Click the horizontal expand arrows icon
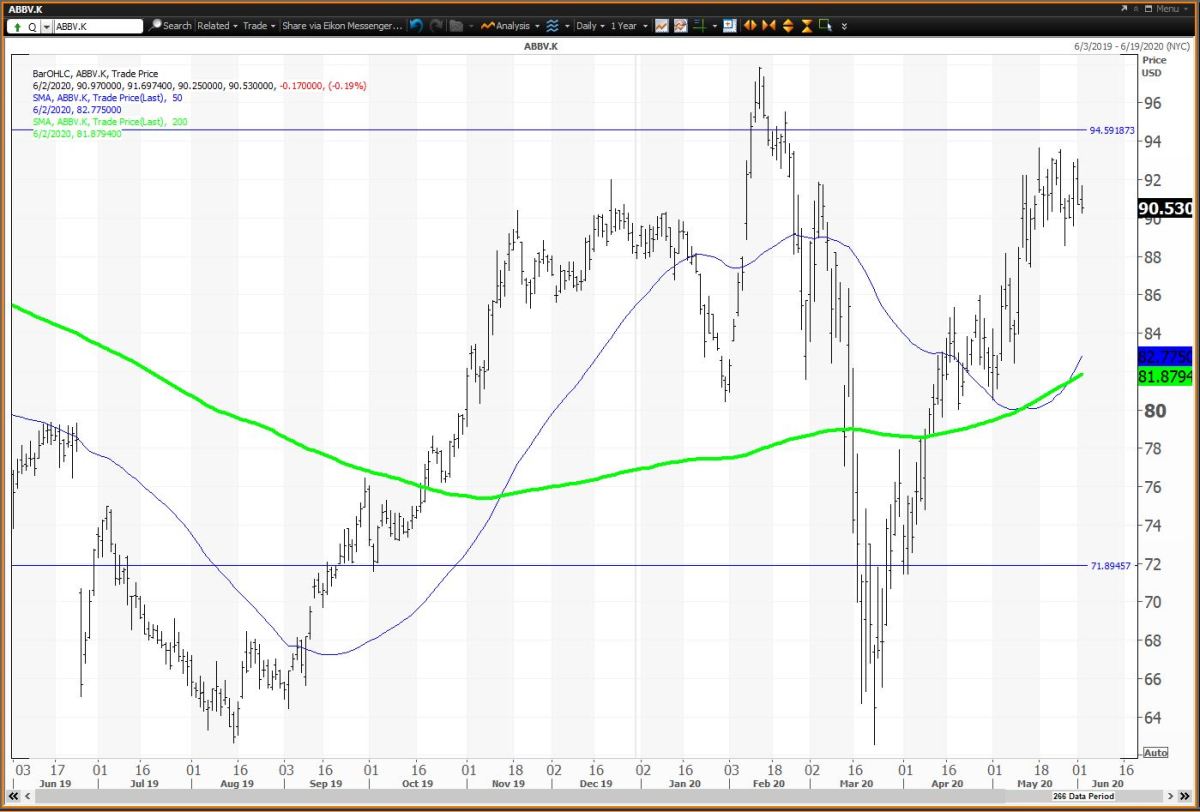This screenshot has width=1200, height=812. [x=750, y=25]
